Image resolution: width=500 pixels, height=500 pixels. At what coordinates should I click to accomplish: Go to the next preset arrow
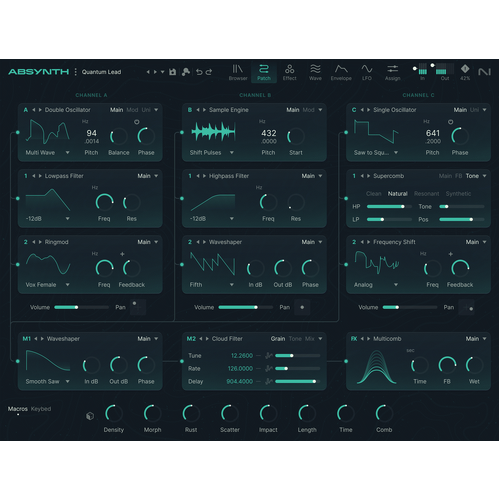(155, 72)
